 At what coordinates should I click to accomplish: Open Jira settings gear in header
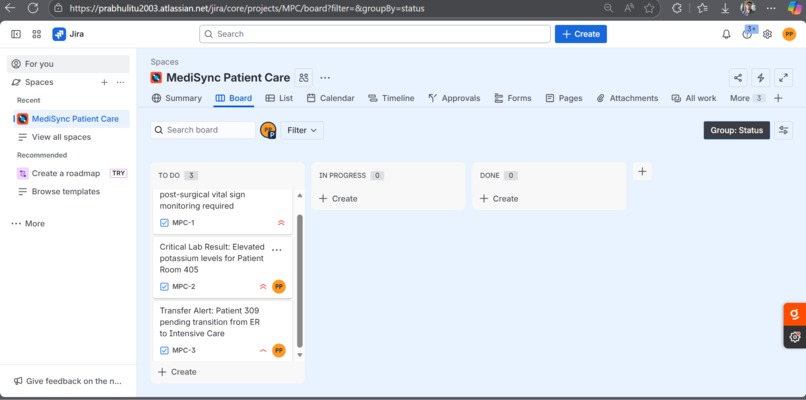pyautogui.click(x=767, y=34)
